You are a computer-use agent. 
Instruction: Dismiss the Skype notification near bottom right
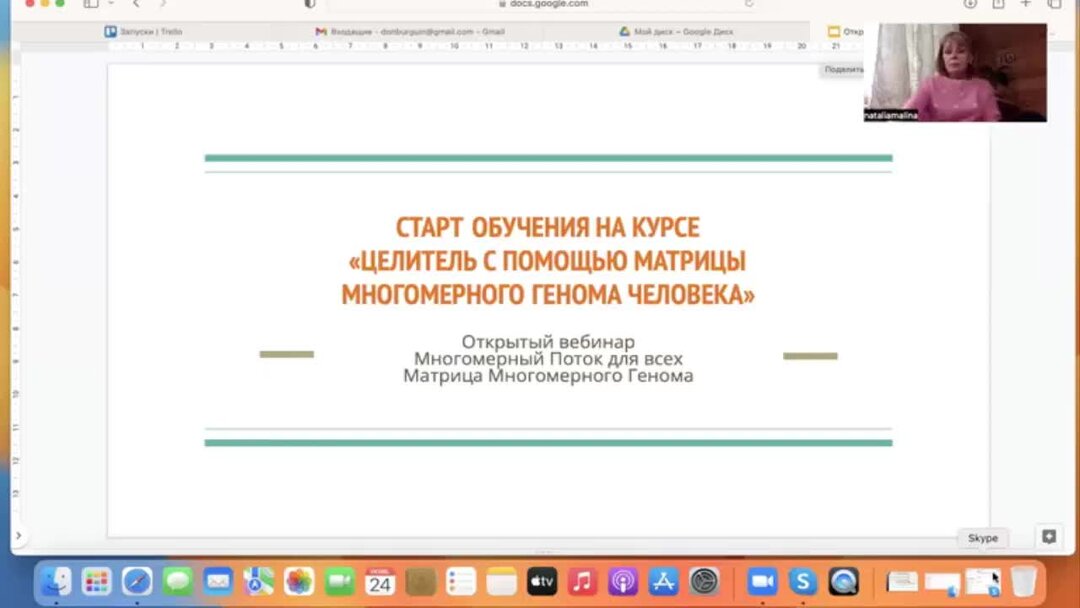(x=982, y=537)
